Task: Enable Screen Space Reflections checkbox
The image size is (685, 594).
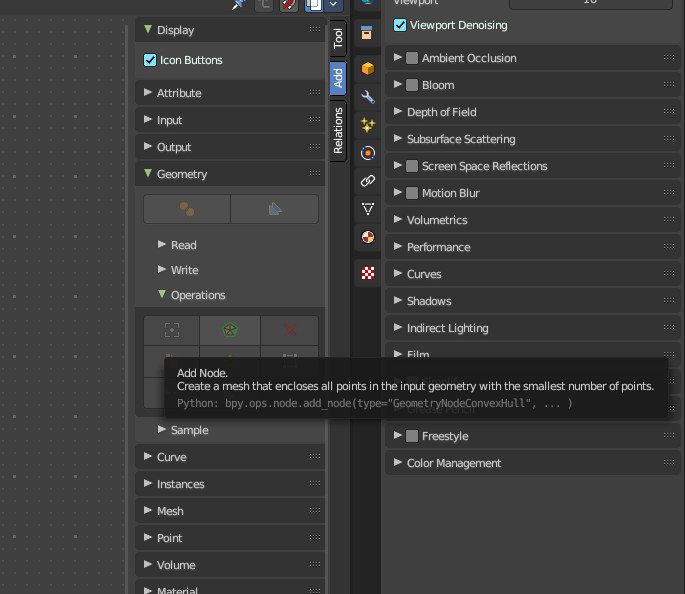Action: [412, 166]
